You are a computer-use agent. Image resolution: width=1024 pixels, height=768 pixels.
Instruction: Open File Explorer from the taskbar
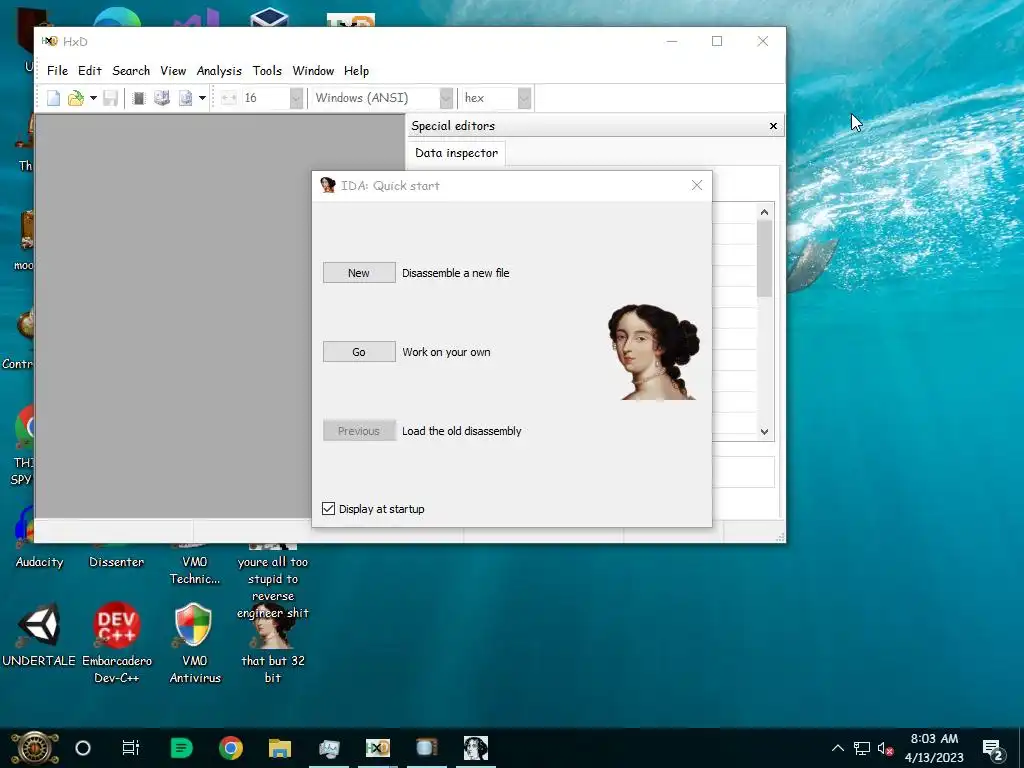280,748
